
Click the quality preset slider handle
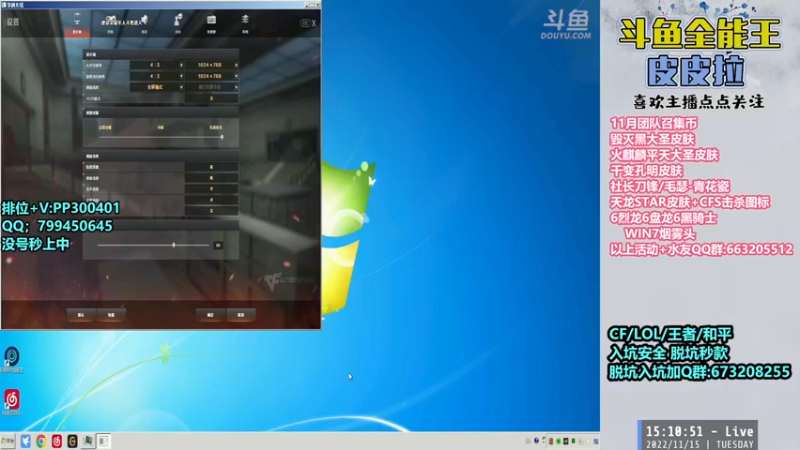pyautogui.click(x=222, y=137)
